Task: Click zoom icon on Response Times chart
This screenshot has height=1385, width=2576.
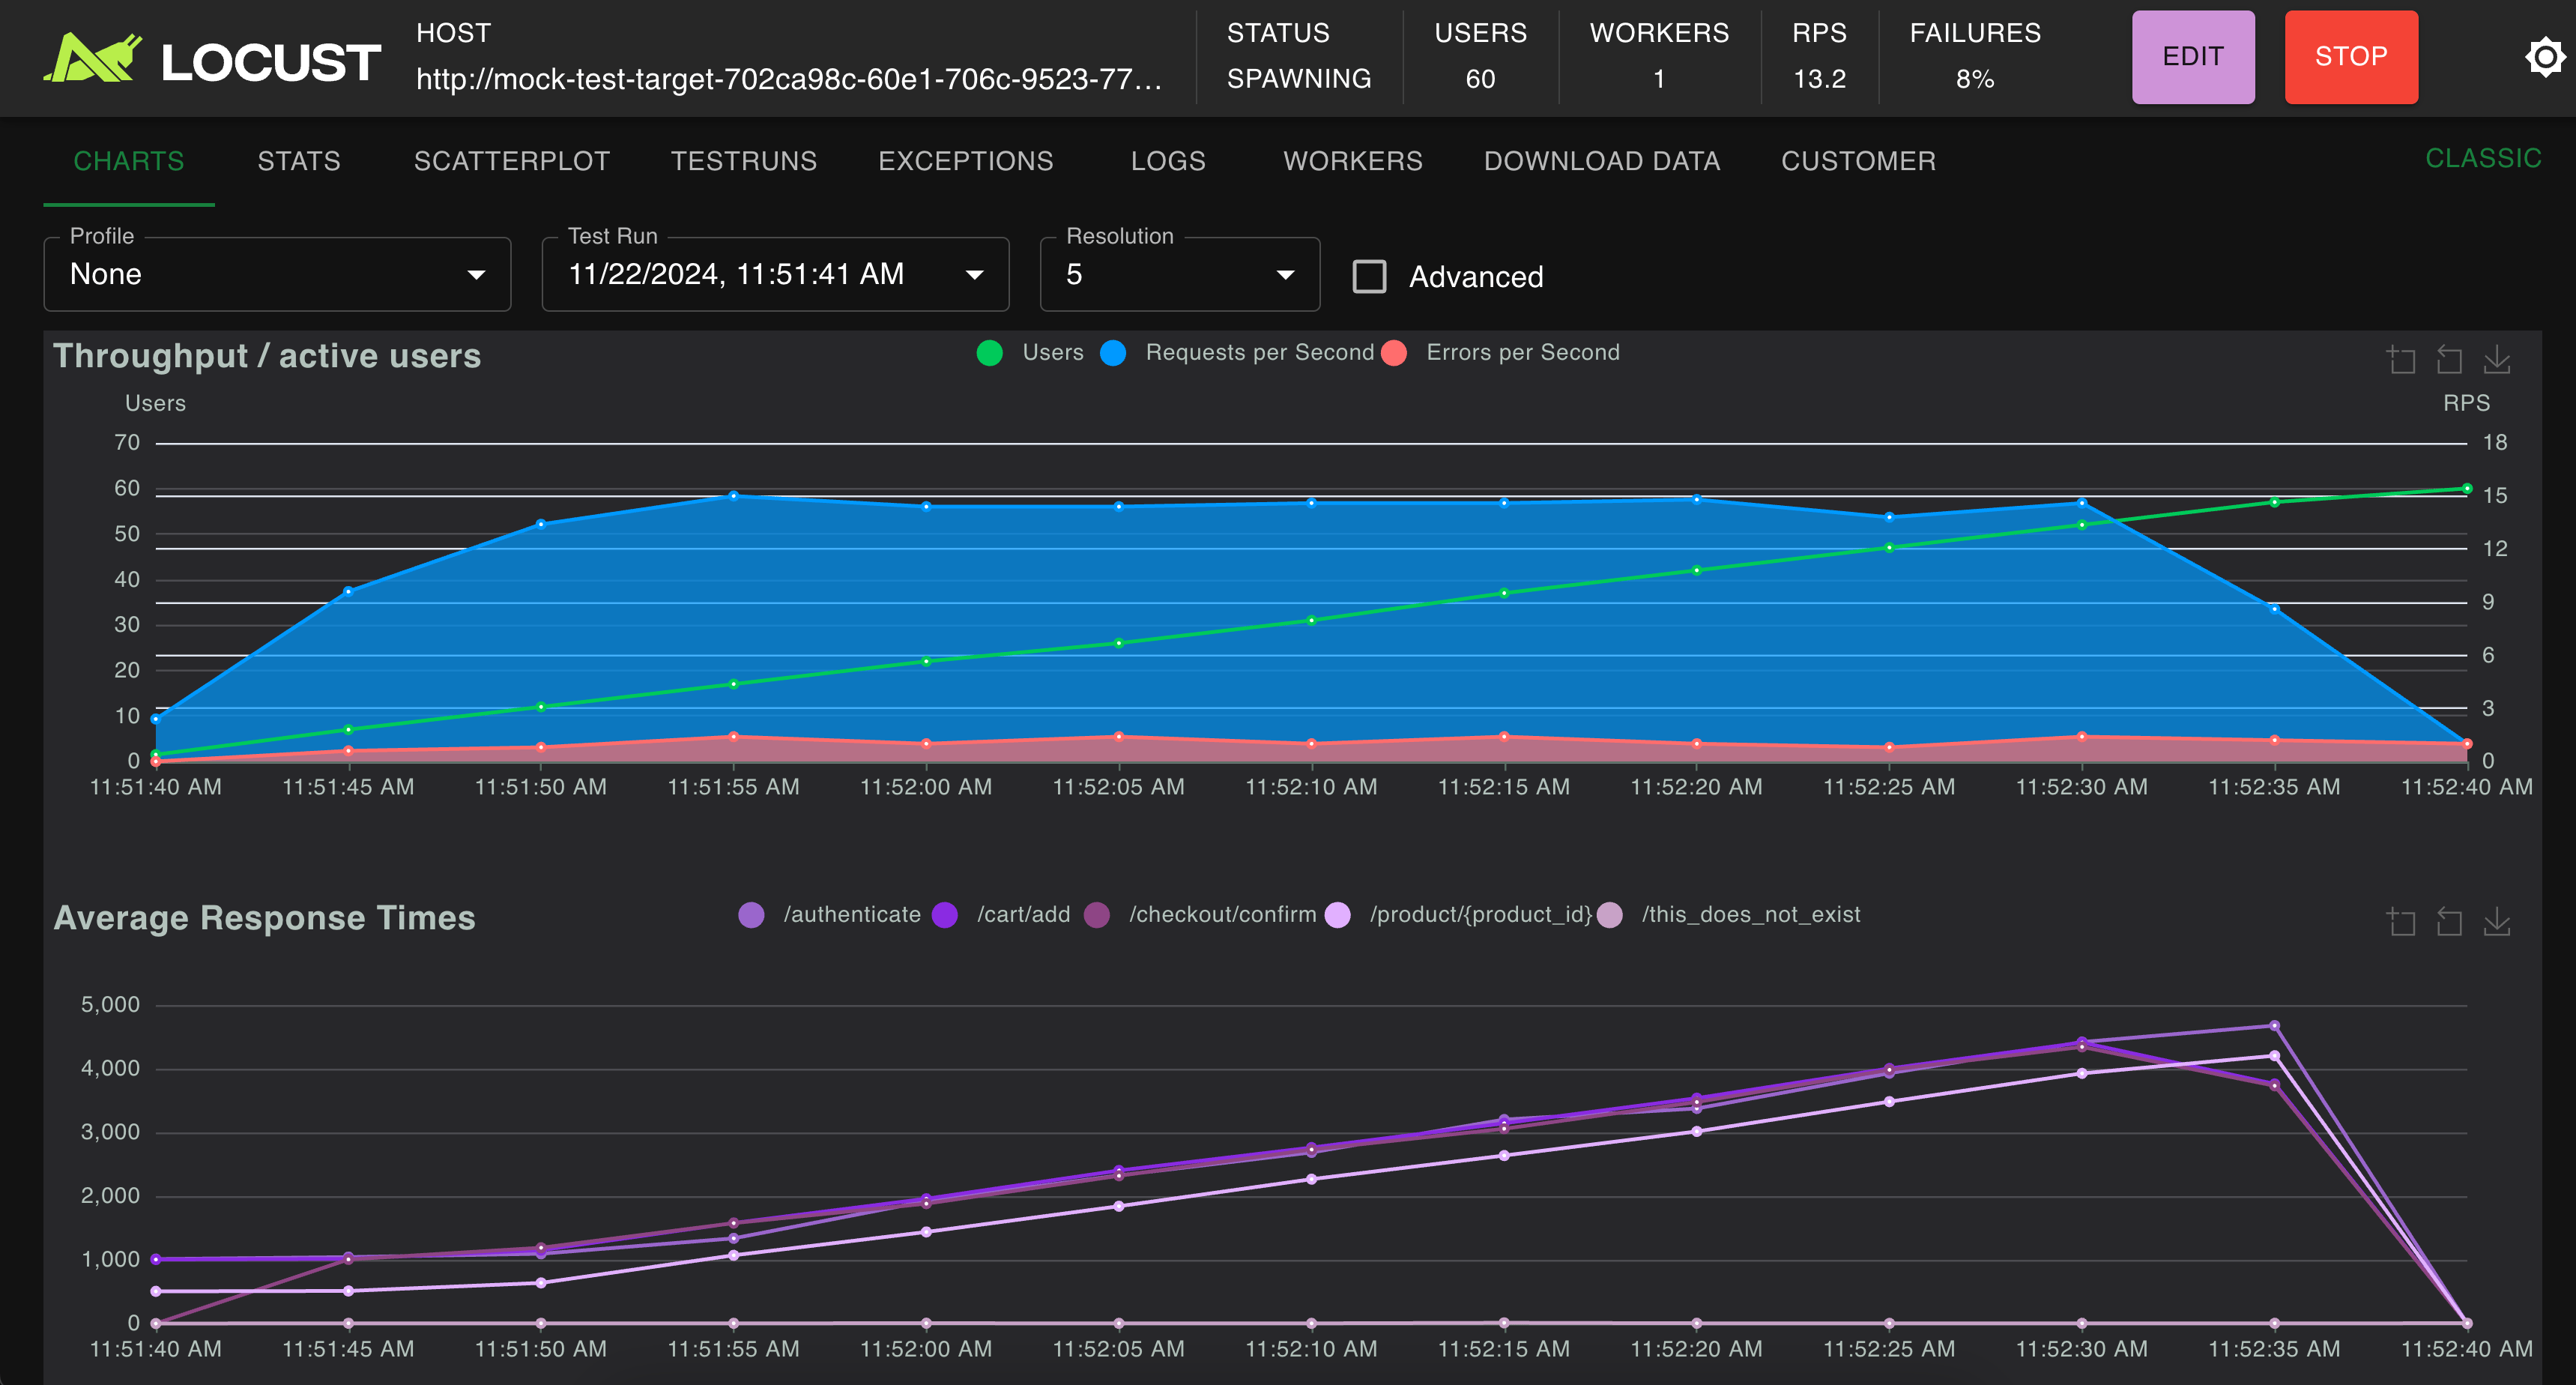Action: pos(2401,921)
